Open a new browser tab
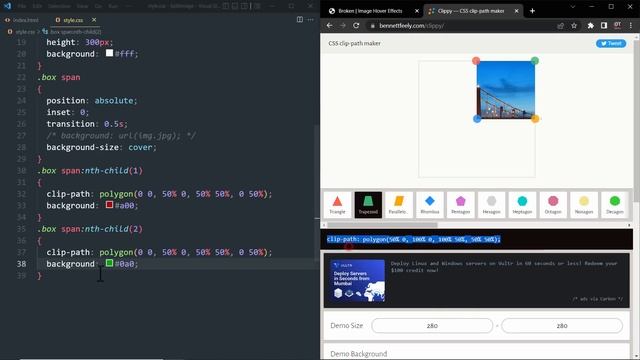The width and height of the screenshot is (640, 360). (532, 11)
